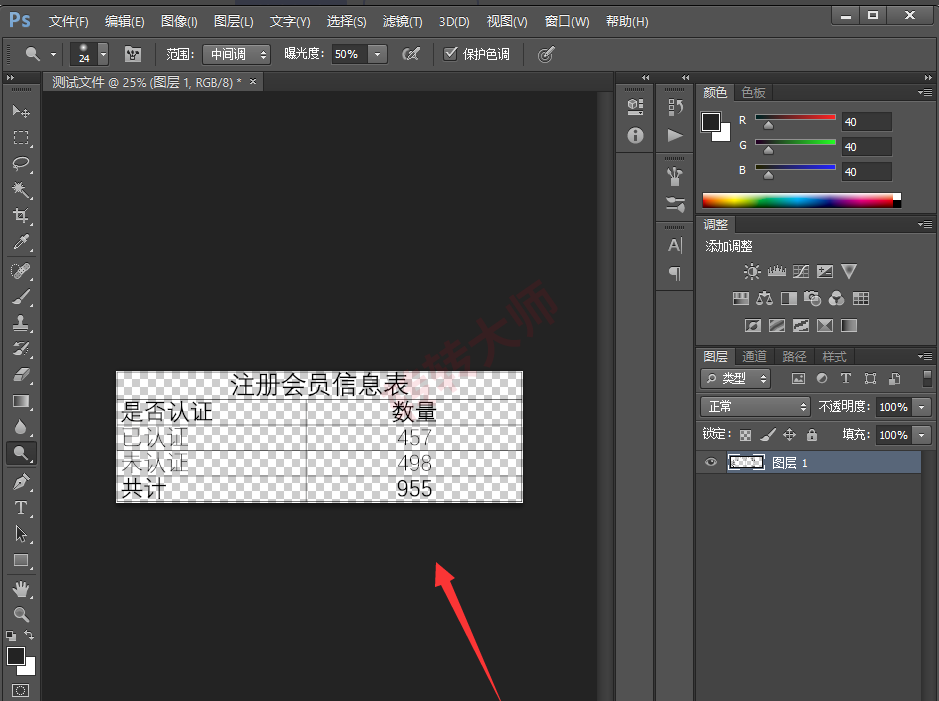Click the color spectrum ramp bar
The height and width of the screenshot is (701, 939).
801,201
